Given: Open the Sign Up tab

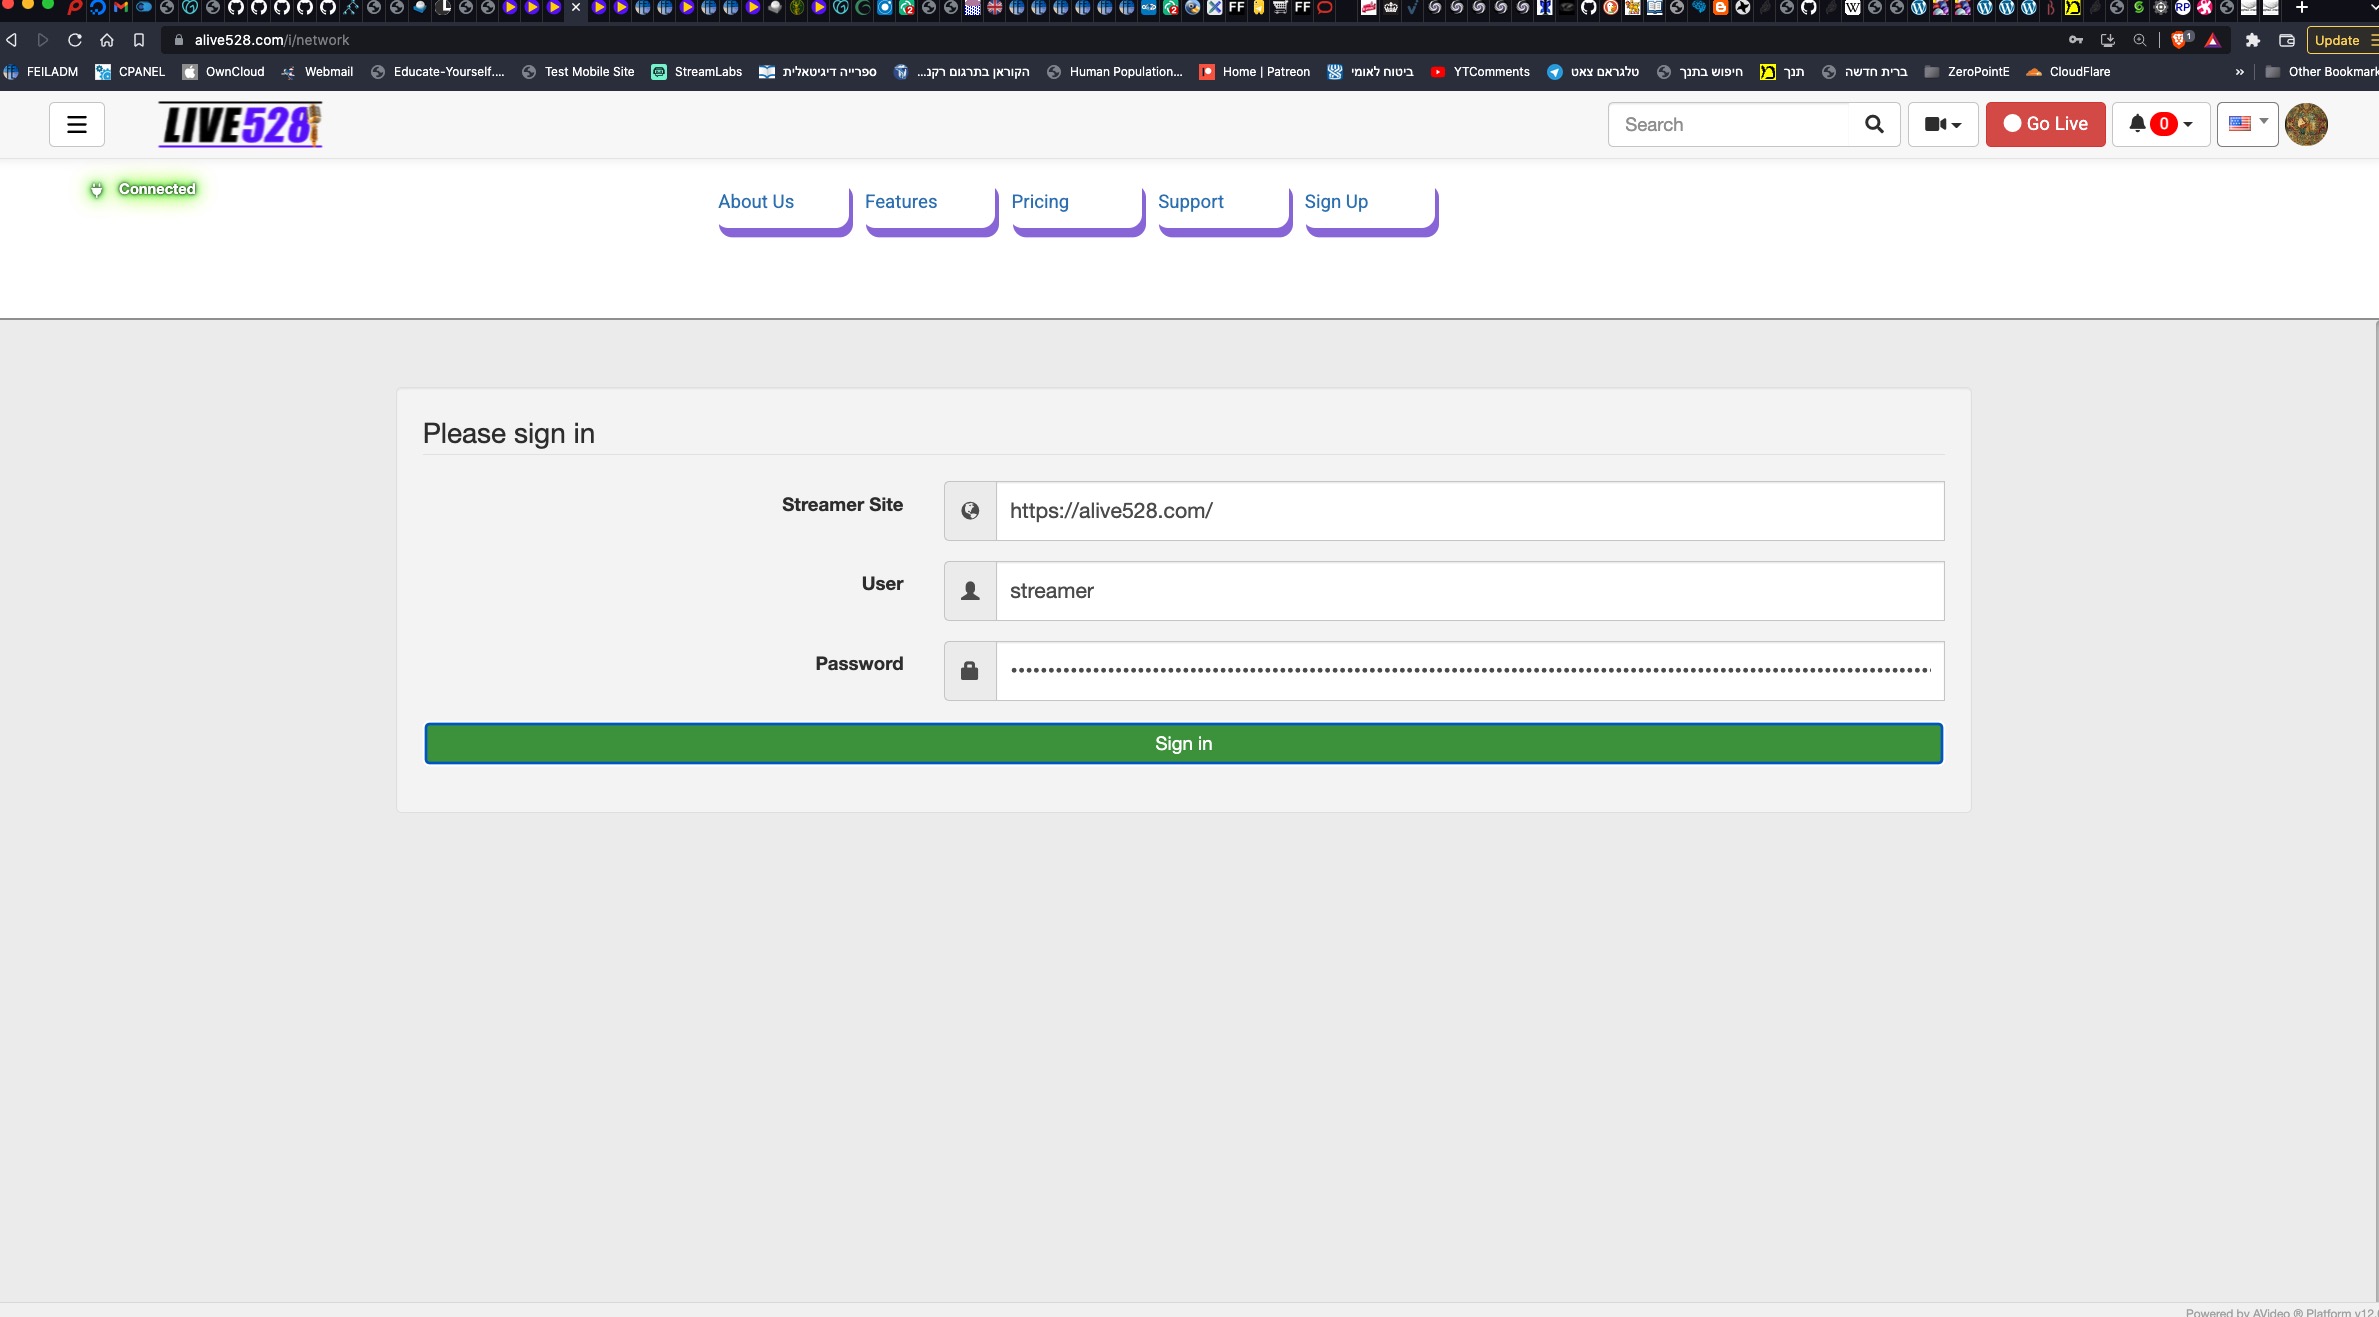Looking at the screenshot, I should pos(1370,209).
